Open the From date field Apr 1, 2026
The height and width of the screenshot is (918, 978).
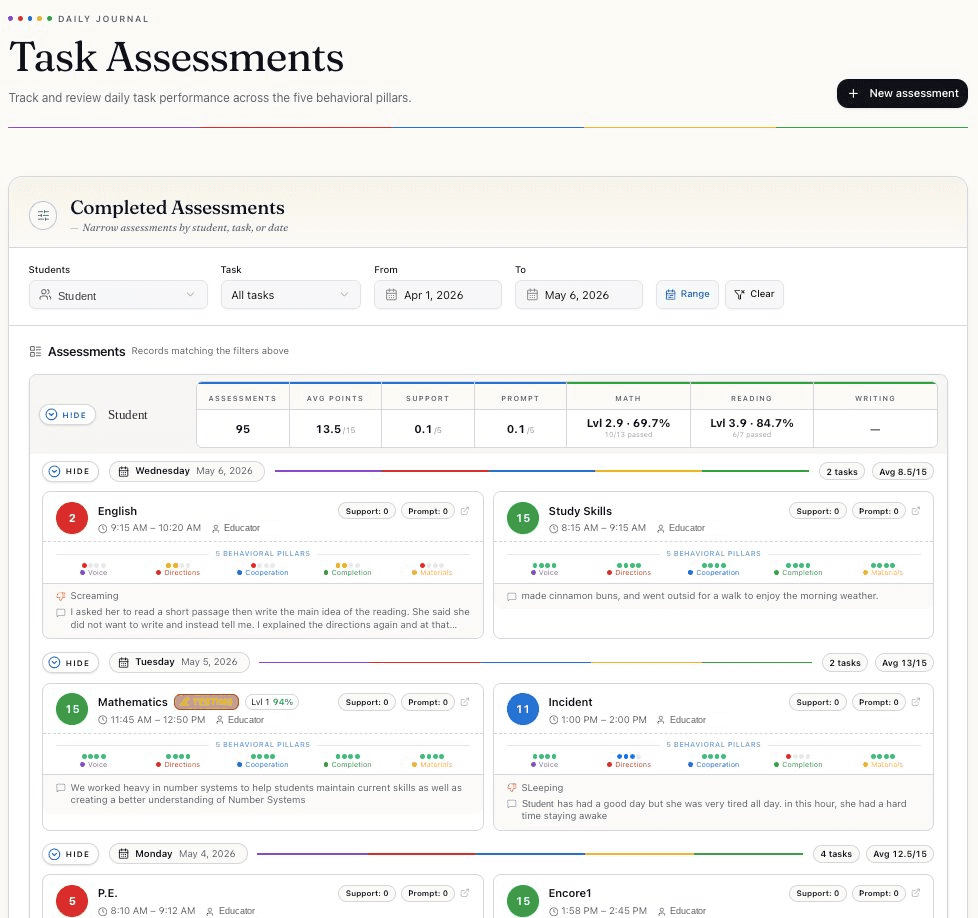point(438,295)
